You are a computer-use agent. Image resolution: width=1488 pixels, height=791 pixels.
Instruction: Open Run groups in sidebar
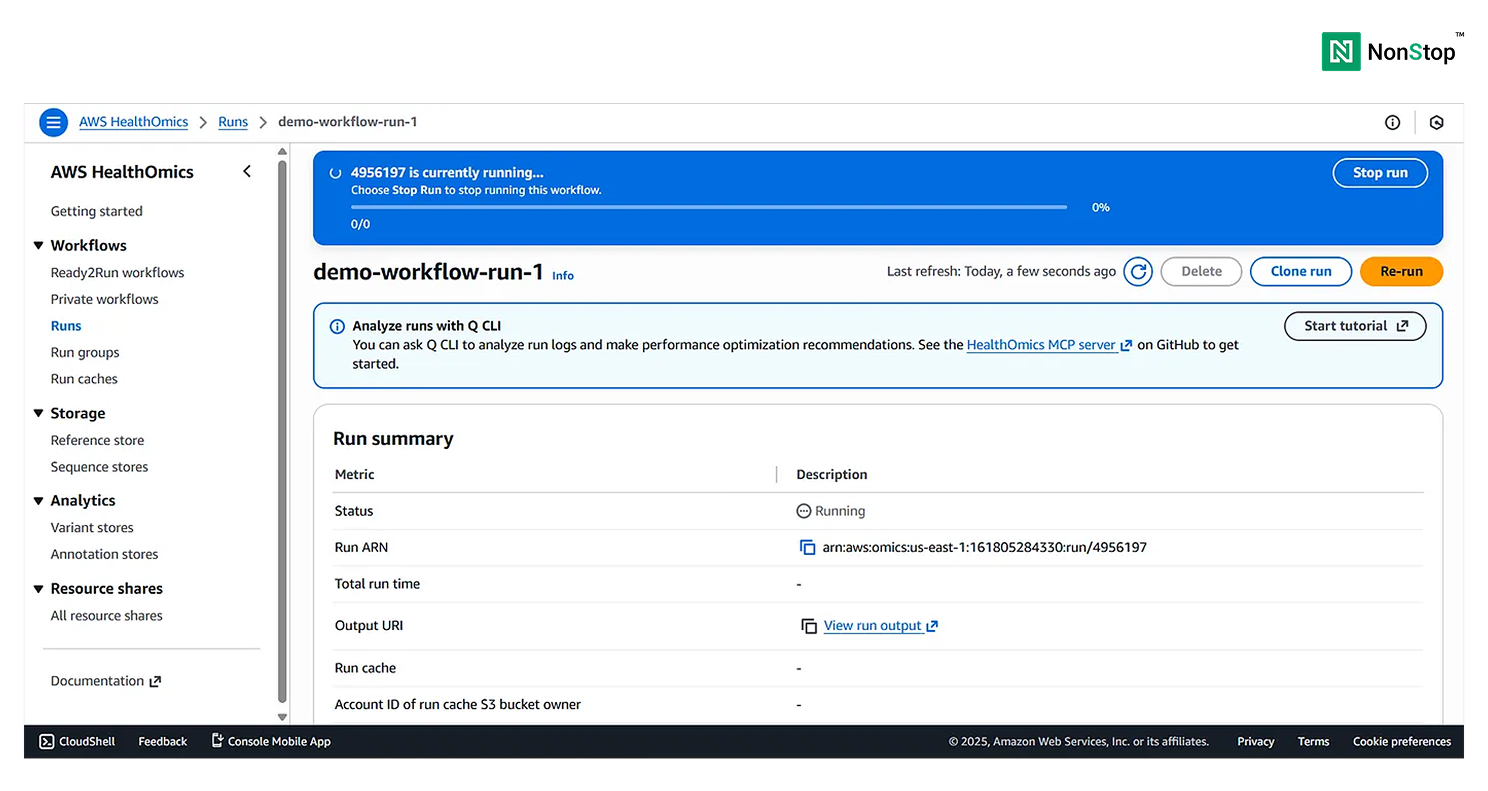pos(85,352)
